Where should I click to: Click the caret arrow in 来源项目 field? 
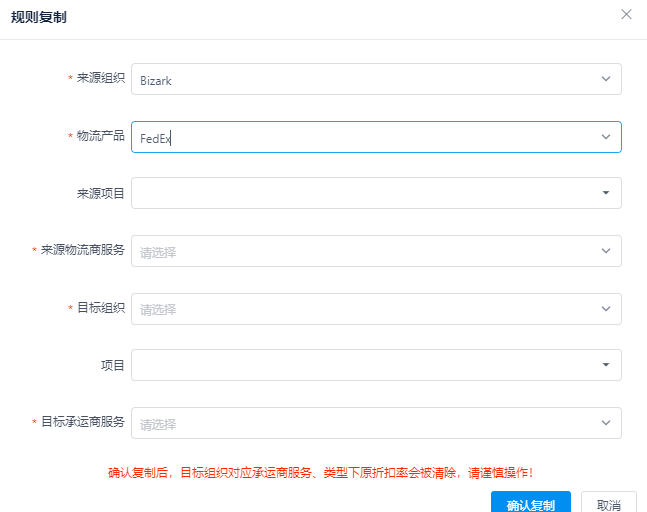606,193
